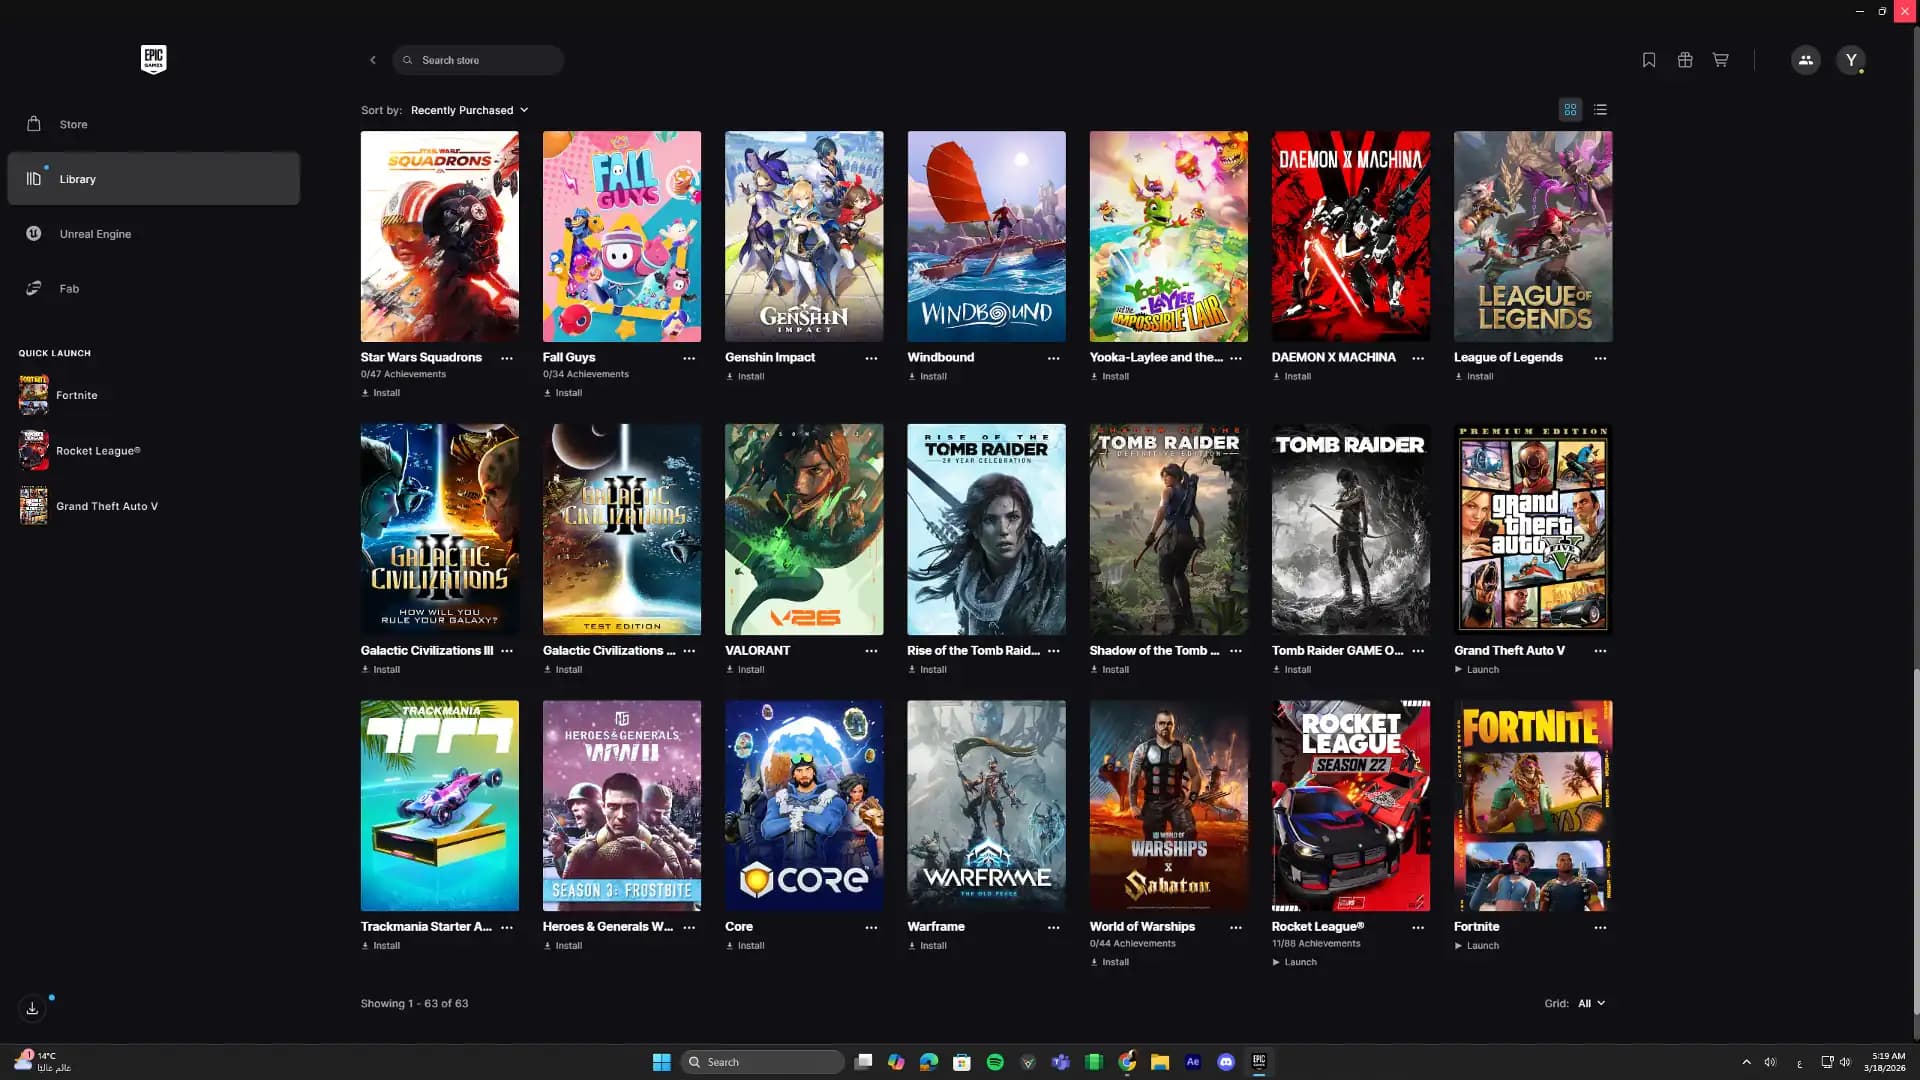Screen dimensions: 1920x1080
Task: Select the Yooka-Laylee cover art
Action: [x=1168, y=236]
